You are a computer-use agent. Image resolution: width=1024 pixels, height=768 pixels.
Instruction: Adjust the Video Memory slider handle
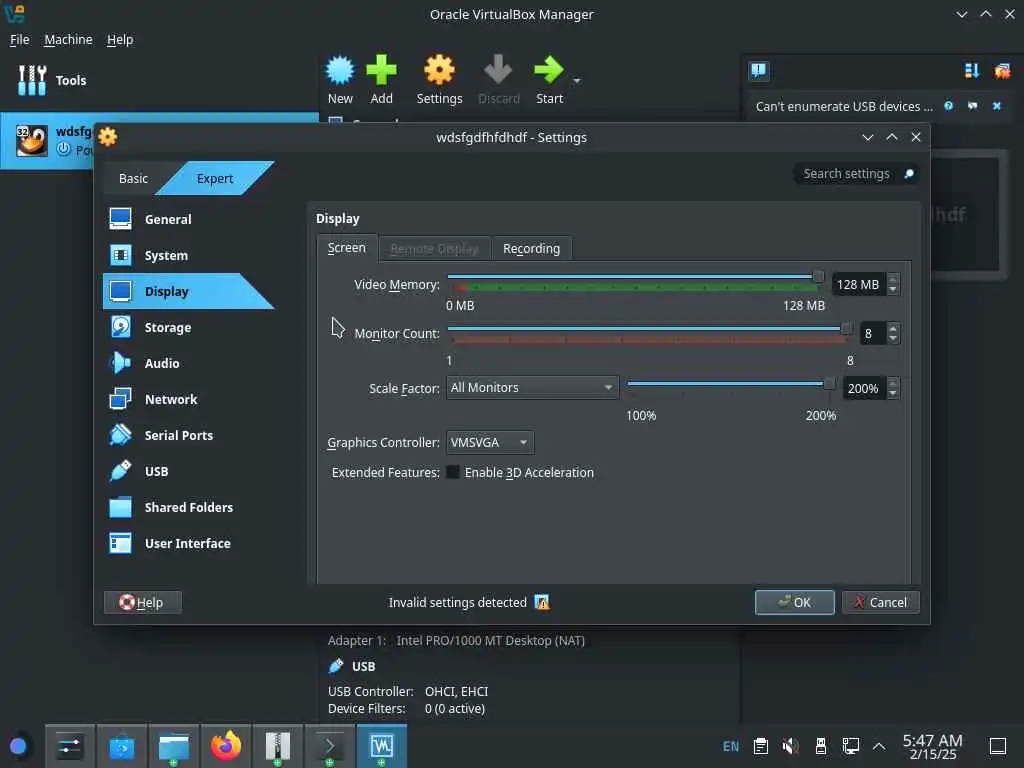[x=818, y=277]
